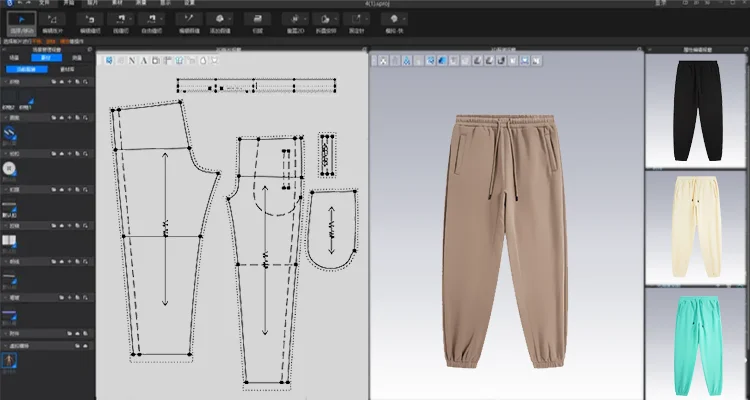Toggle the highlighted blue garment icon in 3D toolbar

443,60
